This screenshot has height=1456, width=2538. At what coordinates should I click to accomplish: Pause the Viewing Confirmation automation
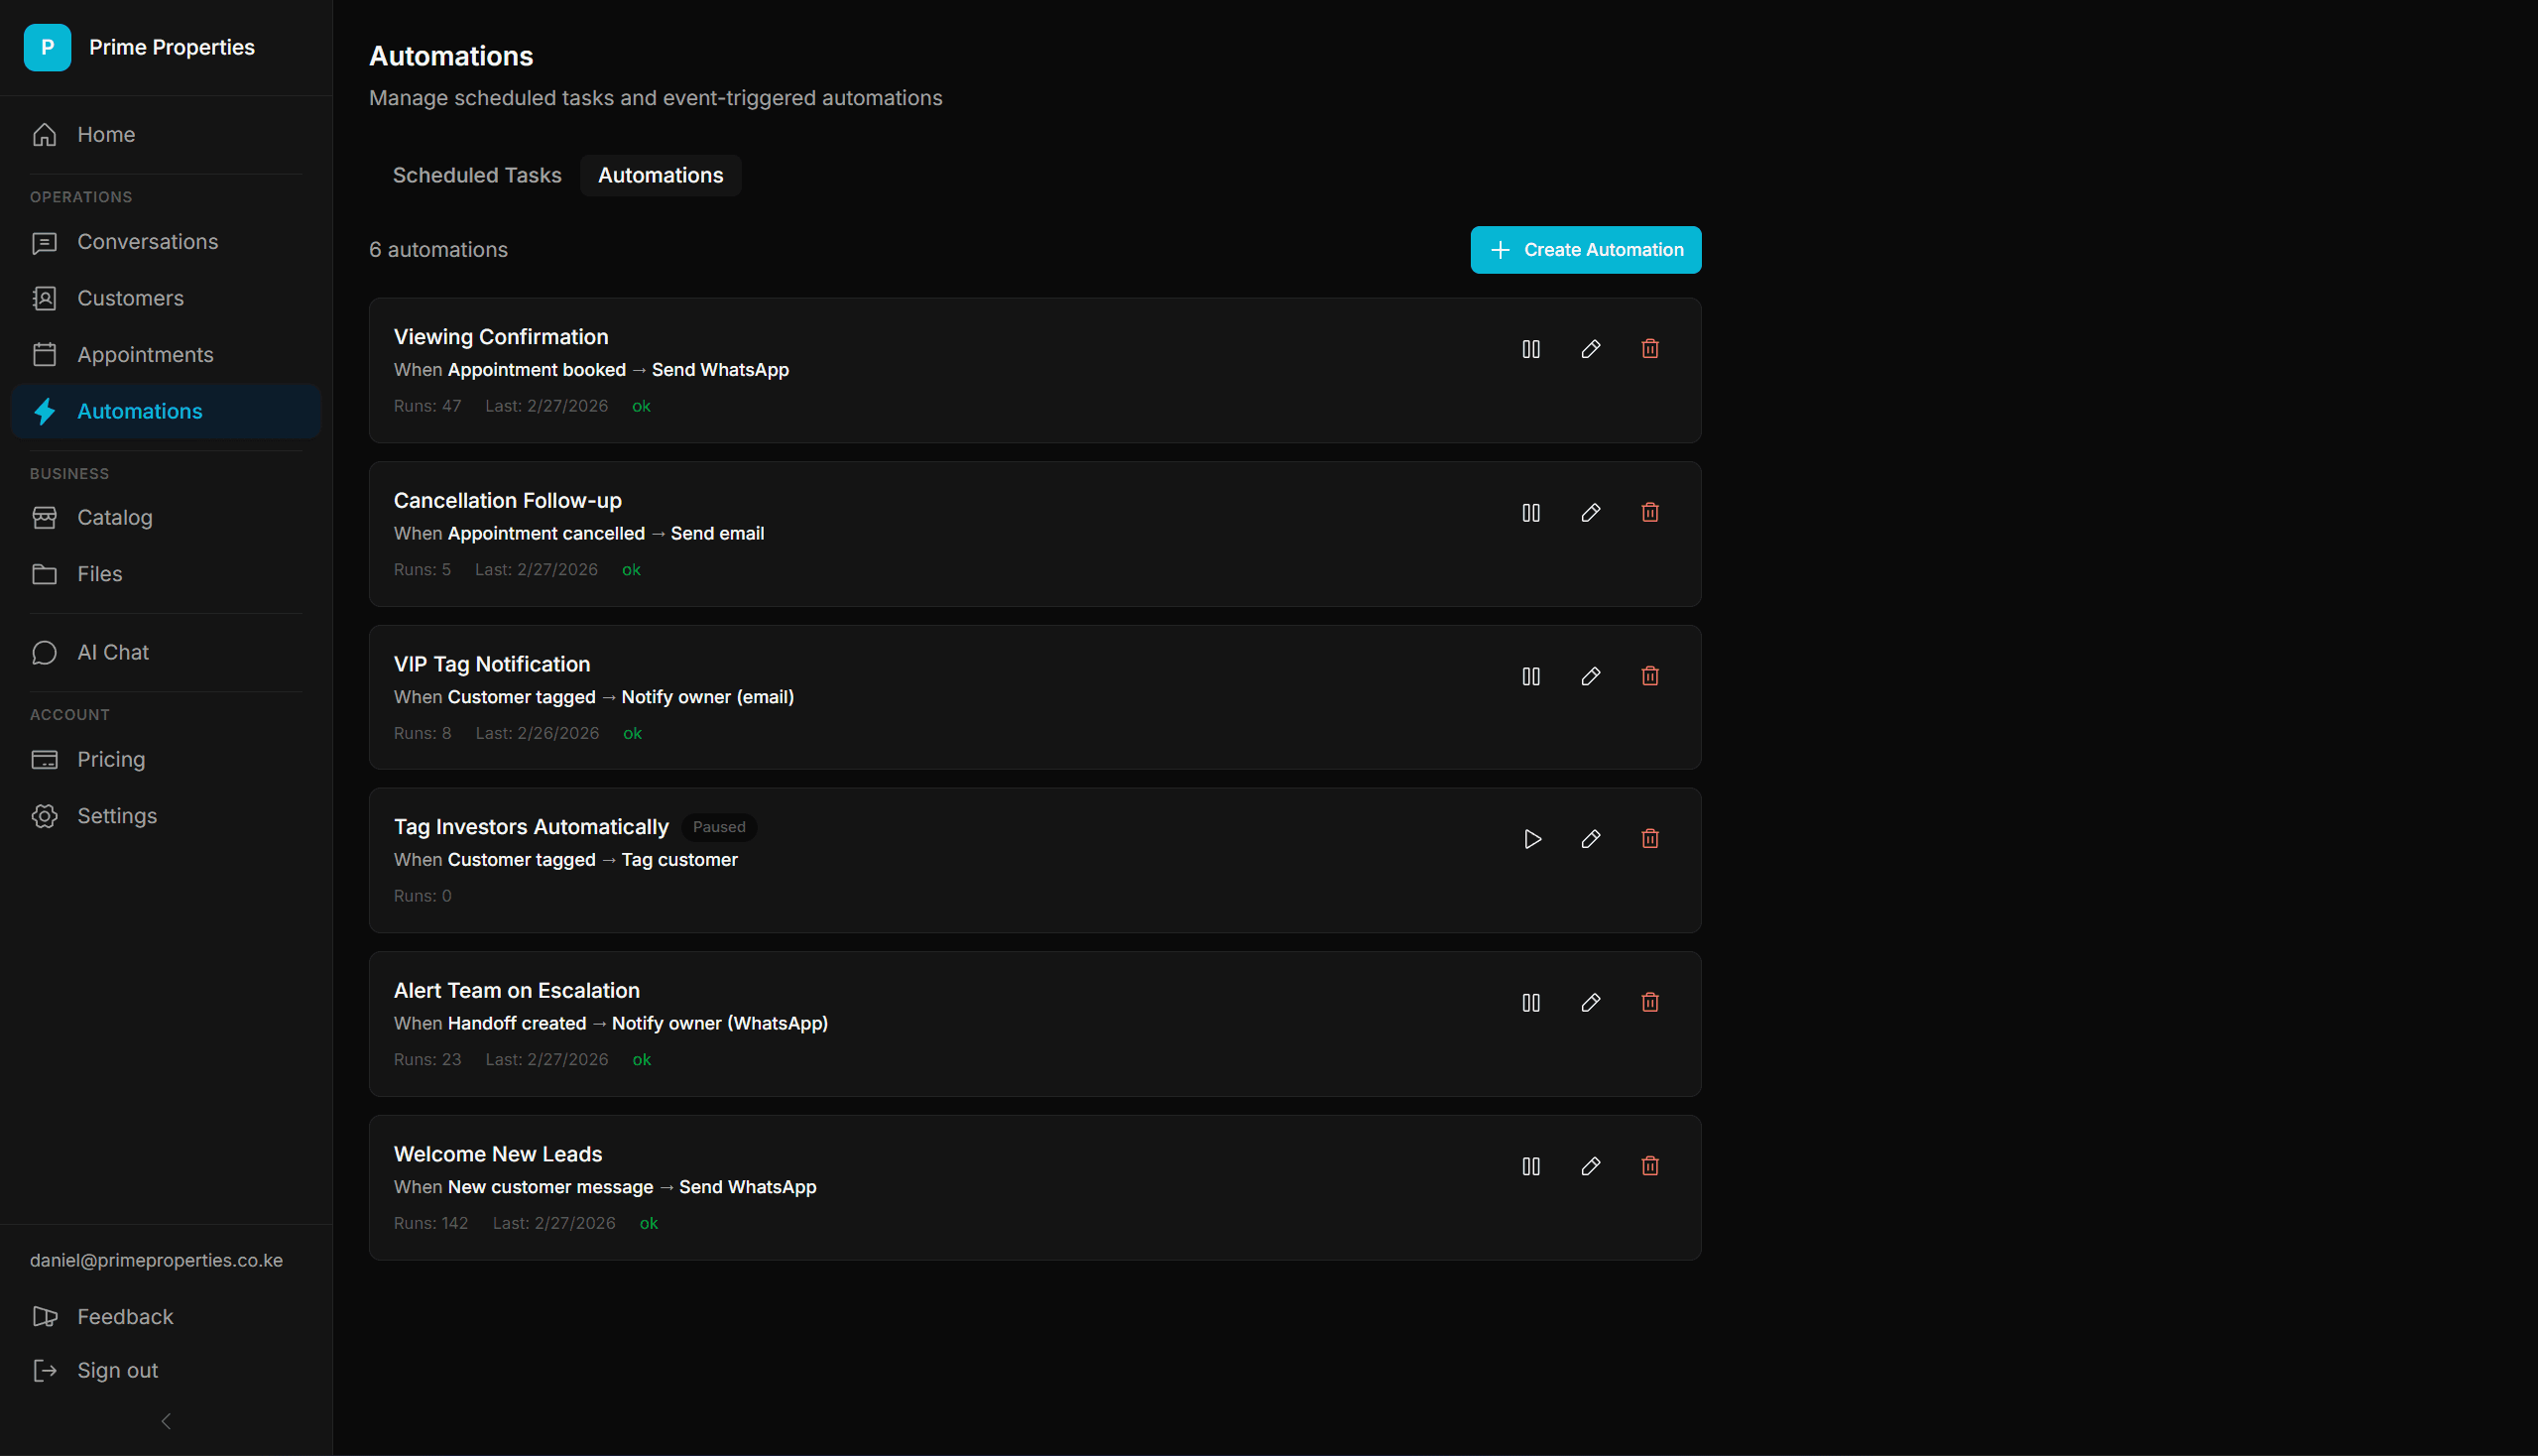(x=1530, y=349)
